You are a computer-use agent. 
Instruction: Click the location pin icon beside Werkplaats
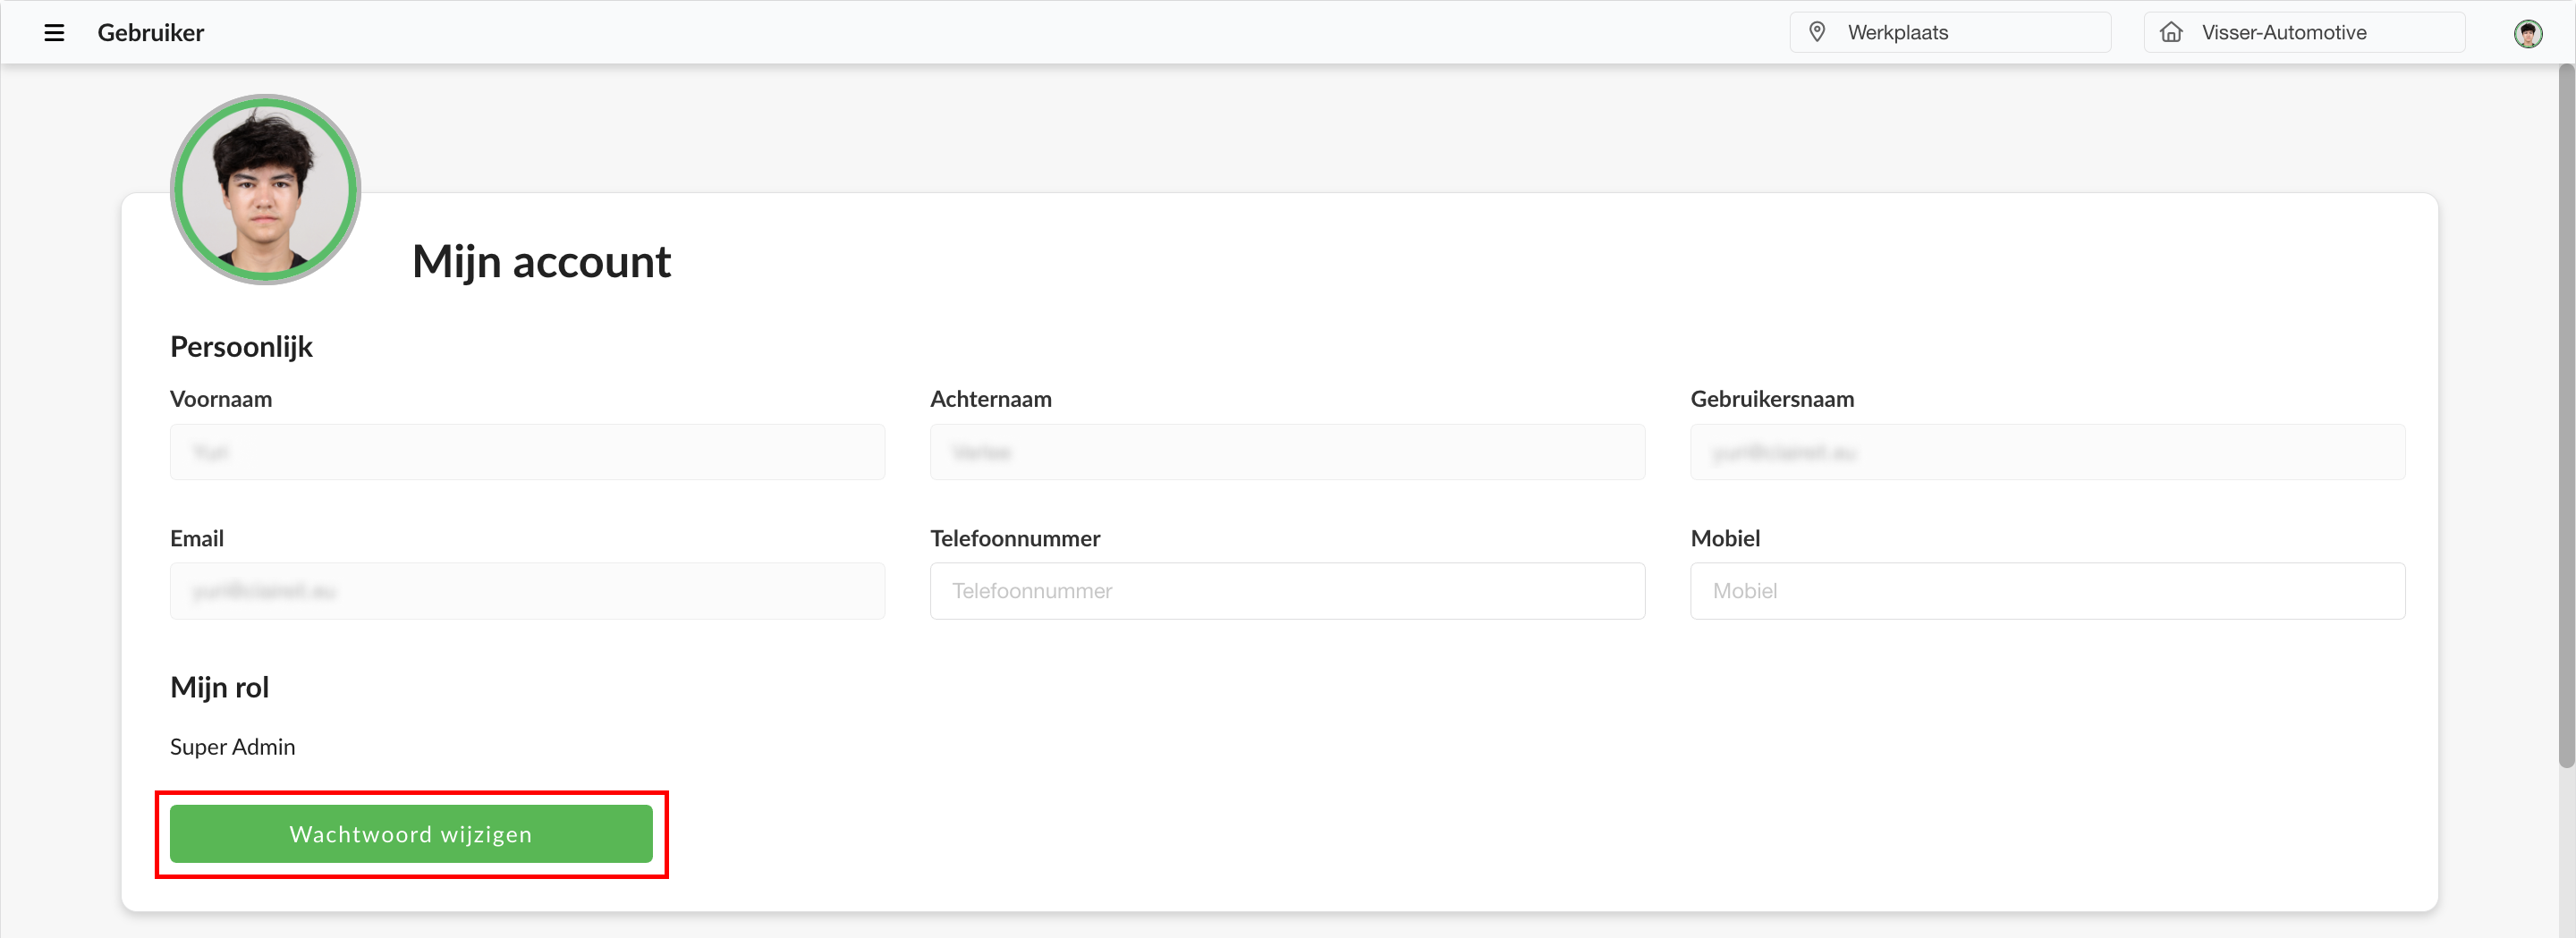tap(1817, 32)
